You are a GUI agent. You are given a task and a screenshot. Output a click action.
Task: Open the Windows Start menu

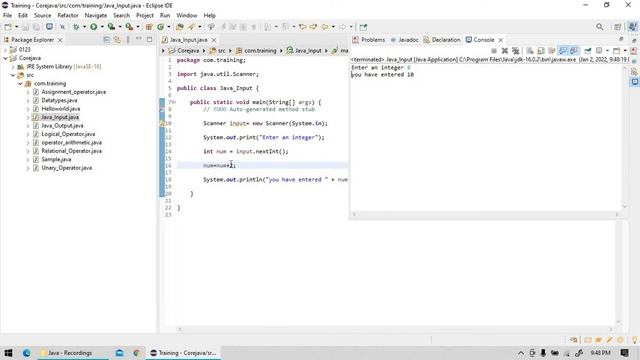click(x=8, y=353)
